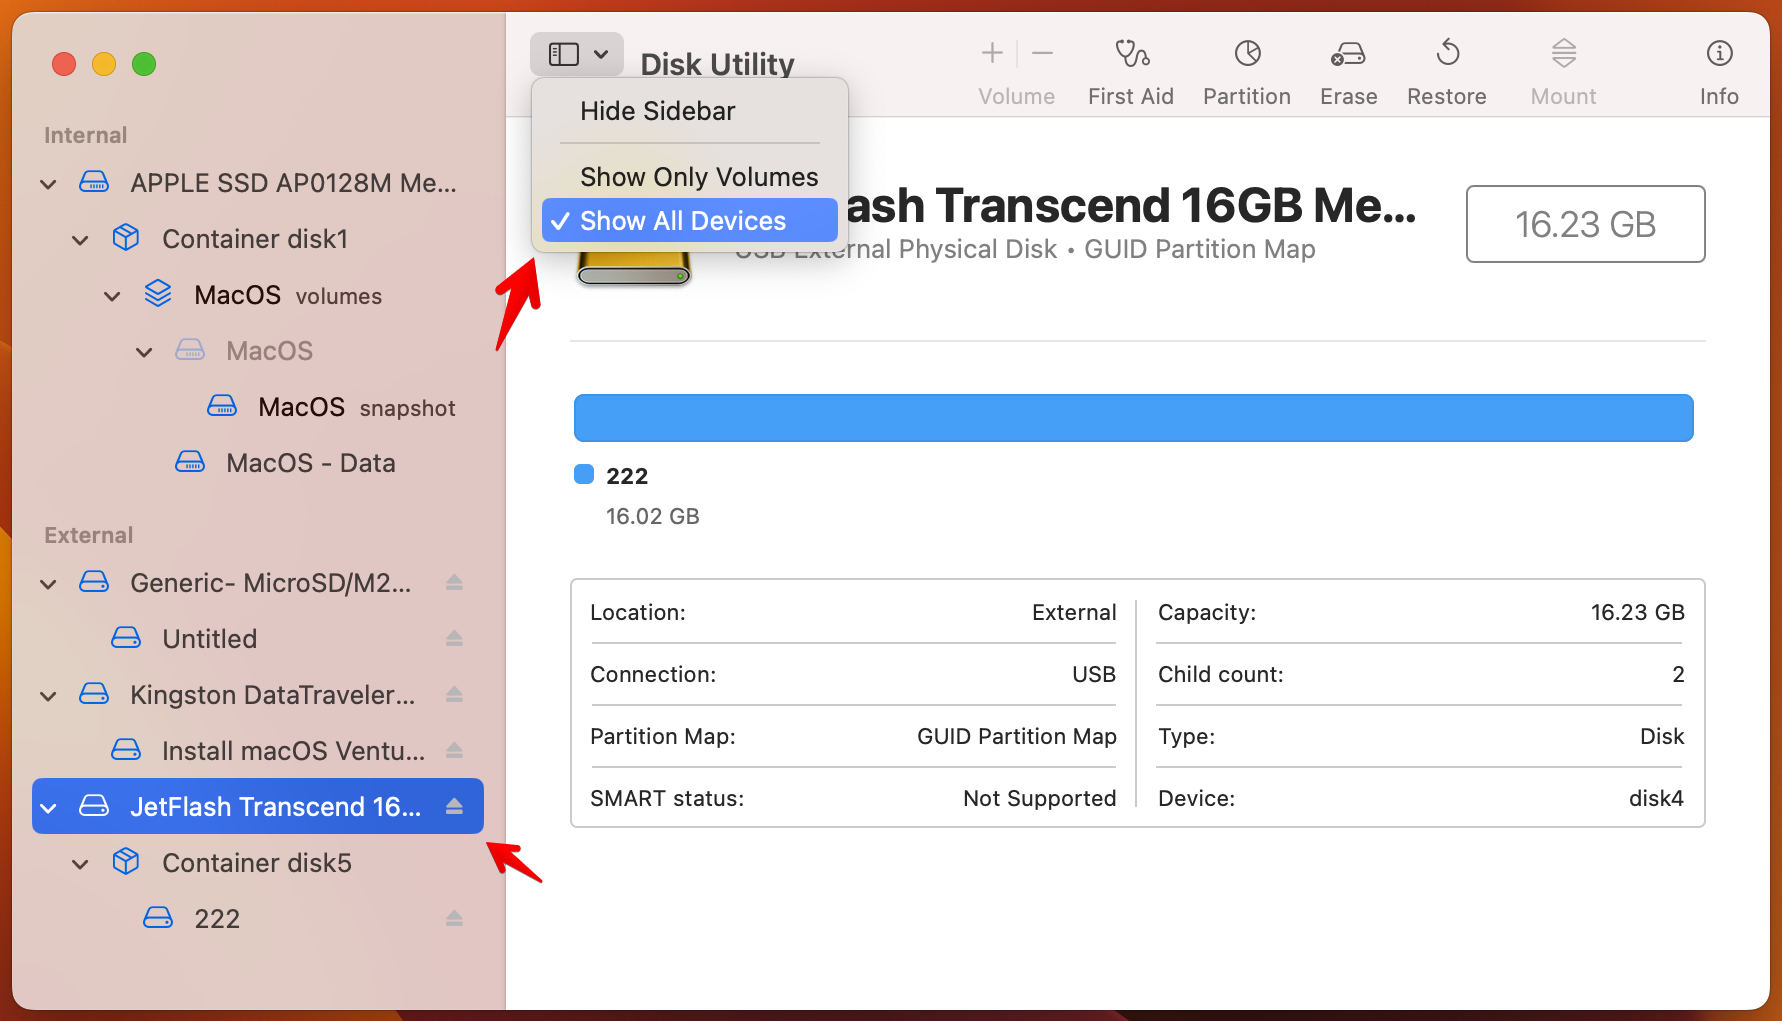1782x1021 pixels.
Task: Select the MacOS snapshot row
Action: coord(258,407)
